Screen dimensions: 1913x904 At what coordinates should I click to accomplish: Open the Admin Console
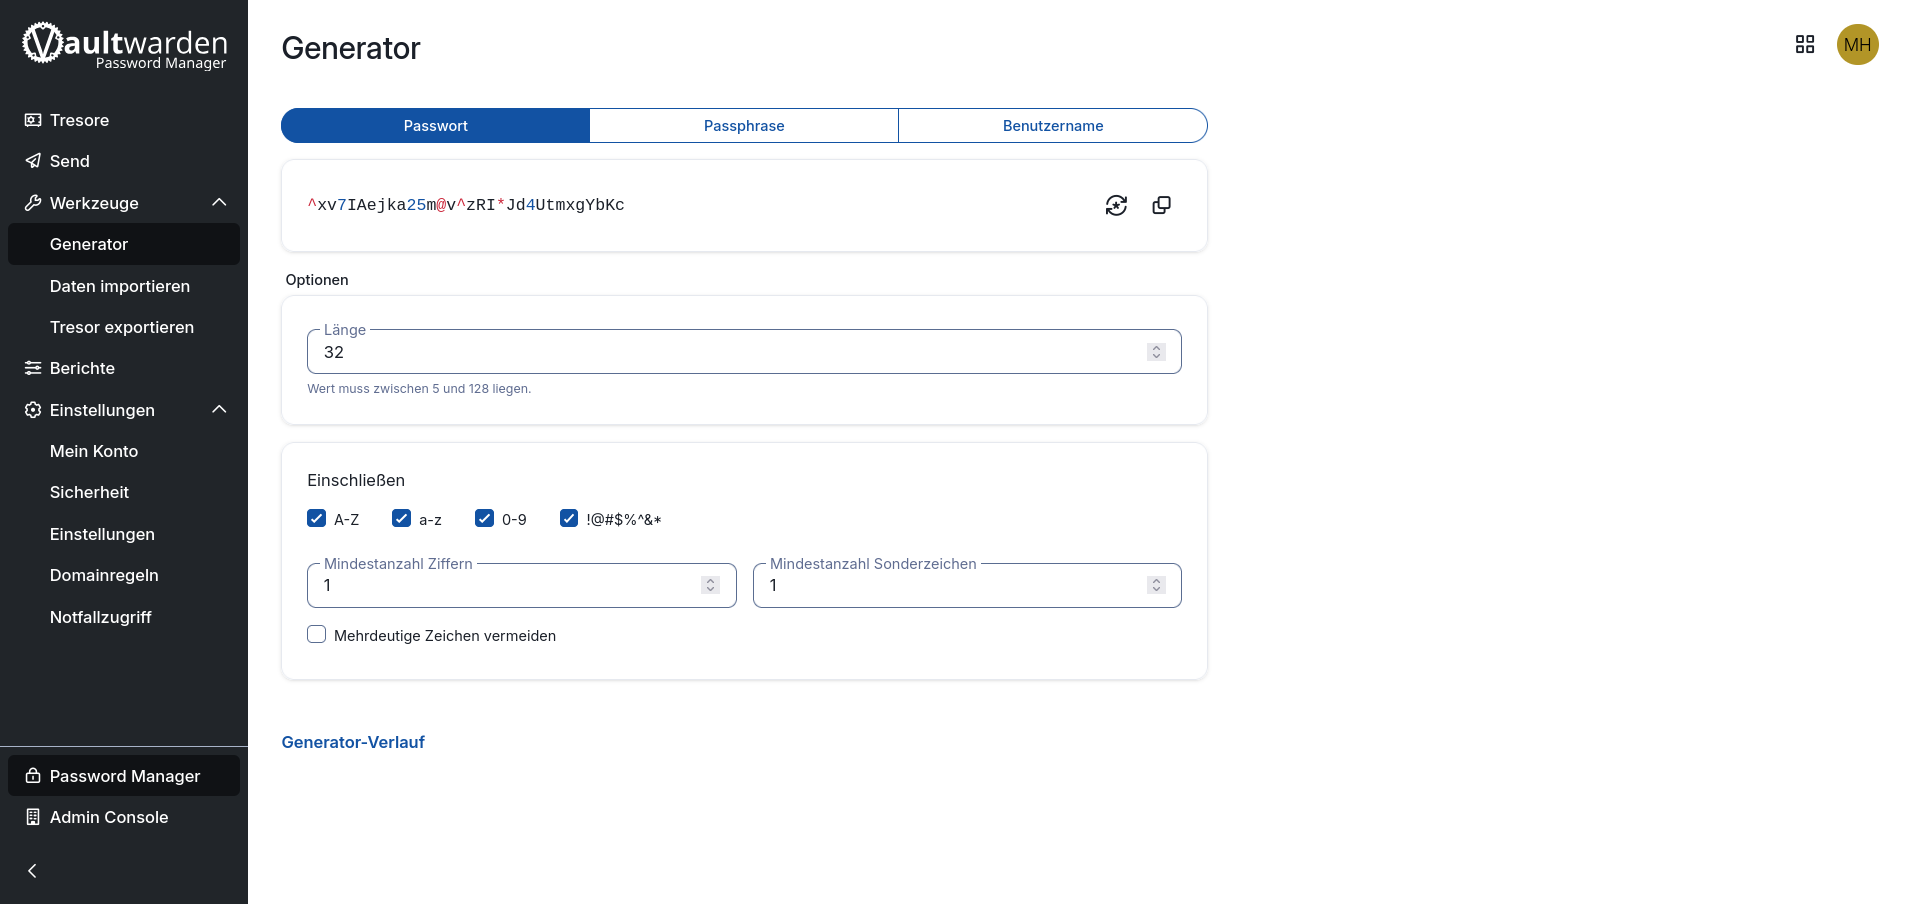(x=109, y=817)
